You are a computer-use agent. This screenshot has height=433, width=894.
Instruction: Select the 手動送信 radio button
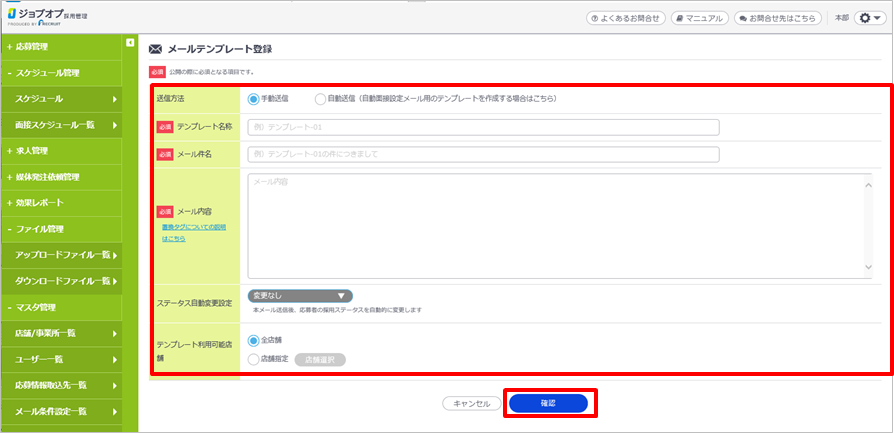(x=253, y=99)
